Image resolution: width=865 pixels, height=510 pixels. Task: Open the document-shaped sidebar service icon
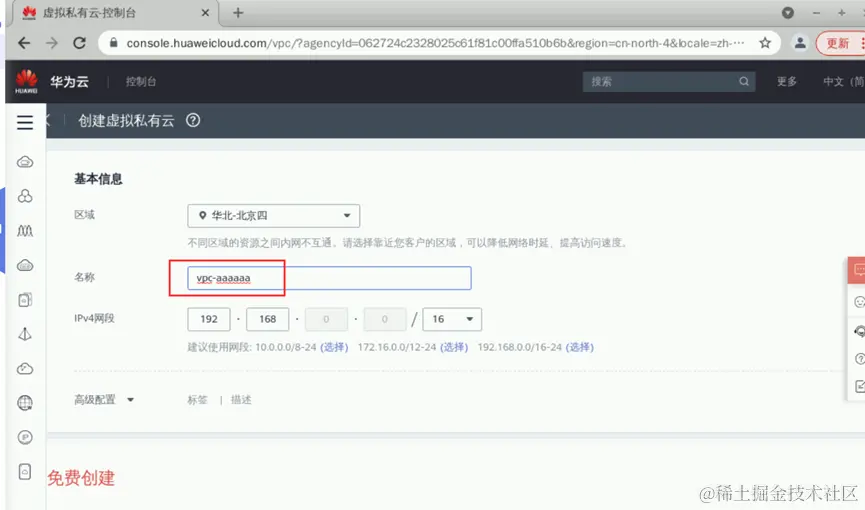click(25, 300)
